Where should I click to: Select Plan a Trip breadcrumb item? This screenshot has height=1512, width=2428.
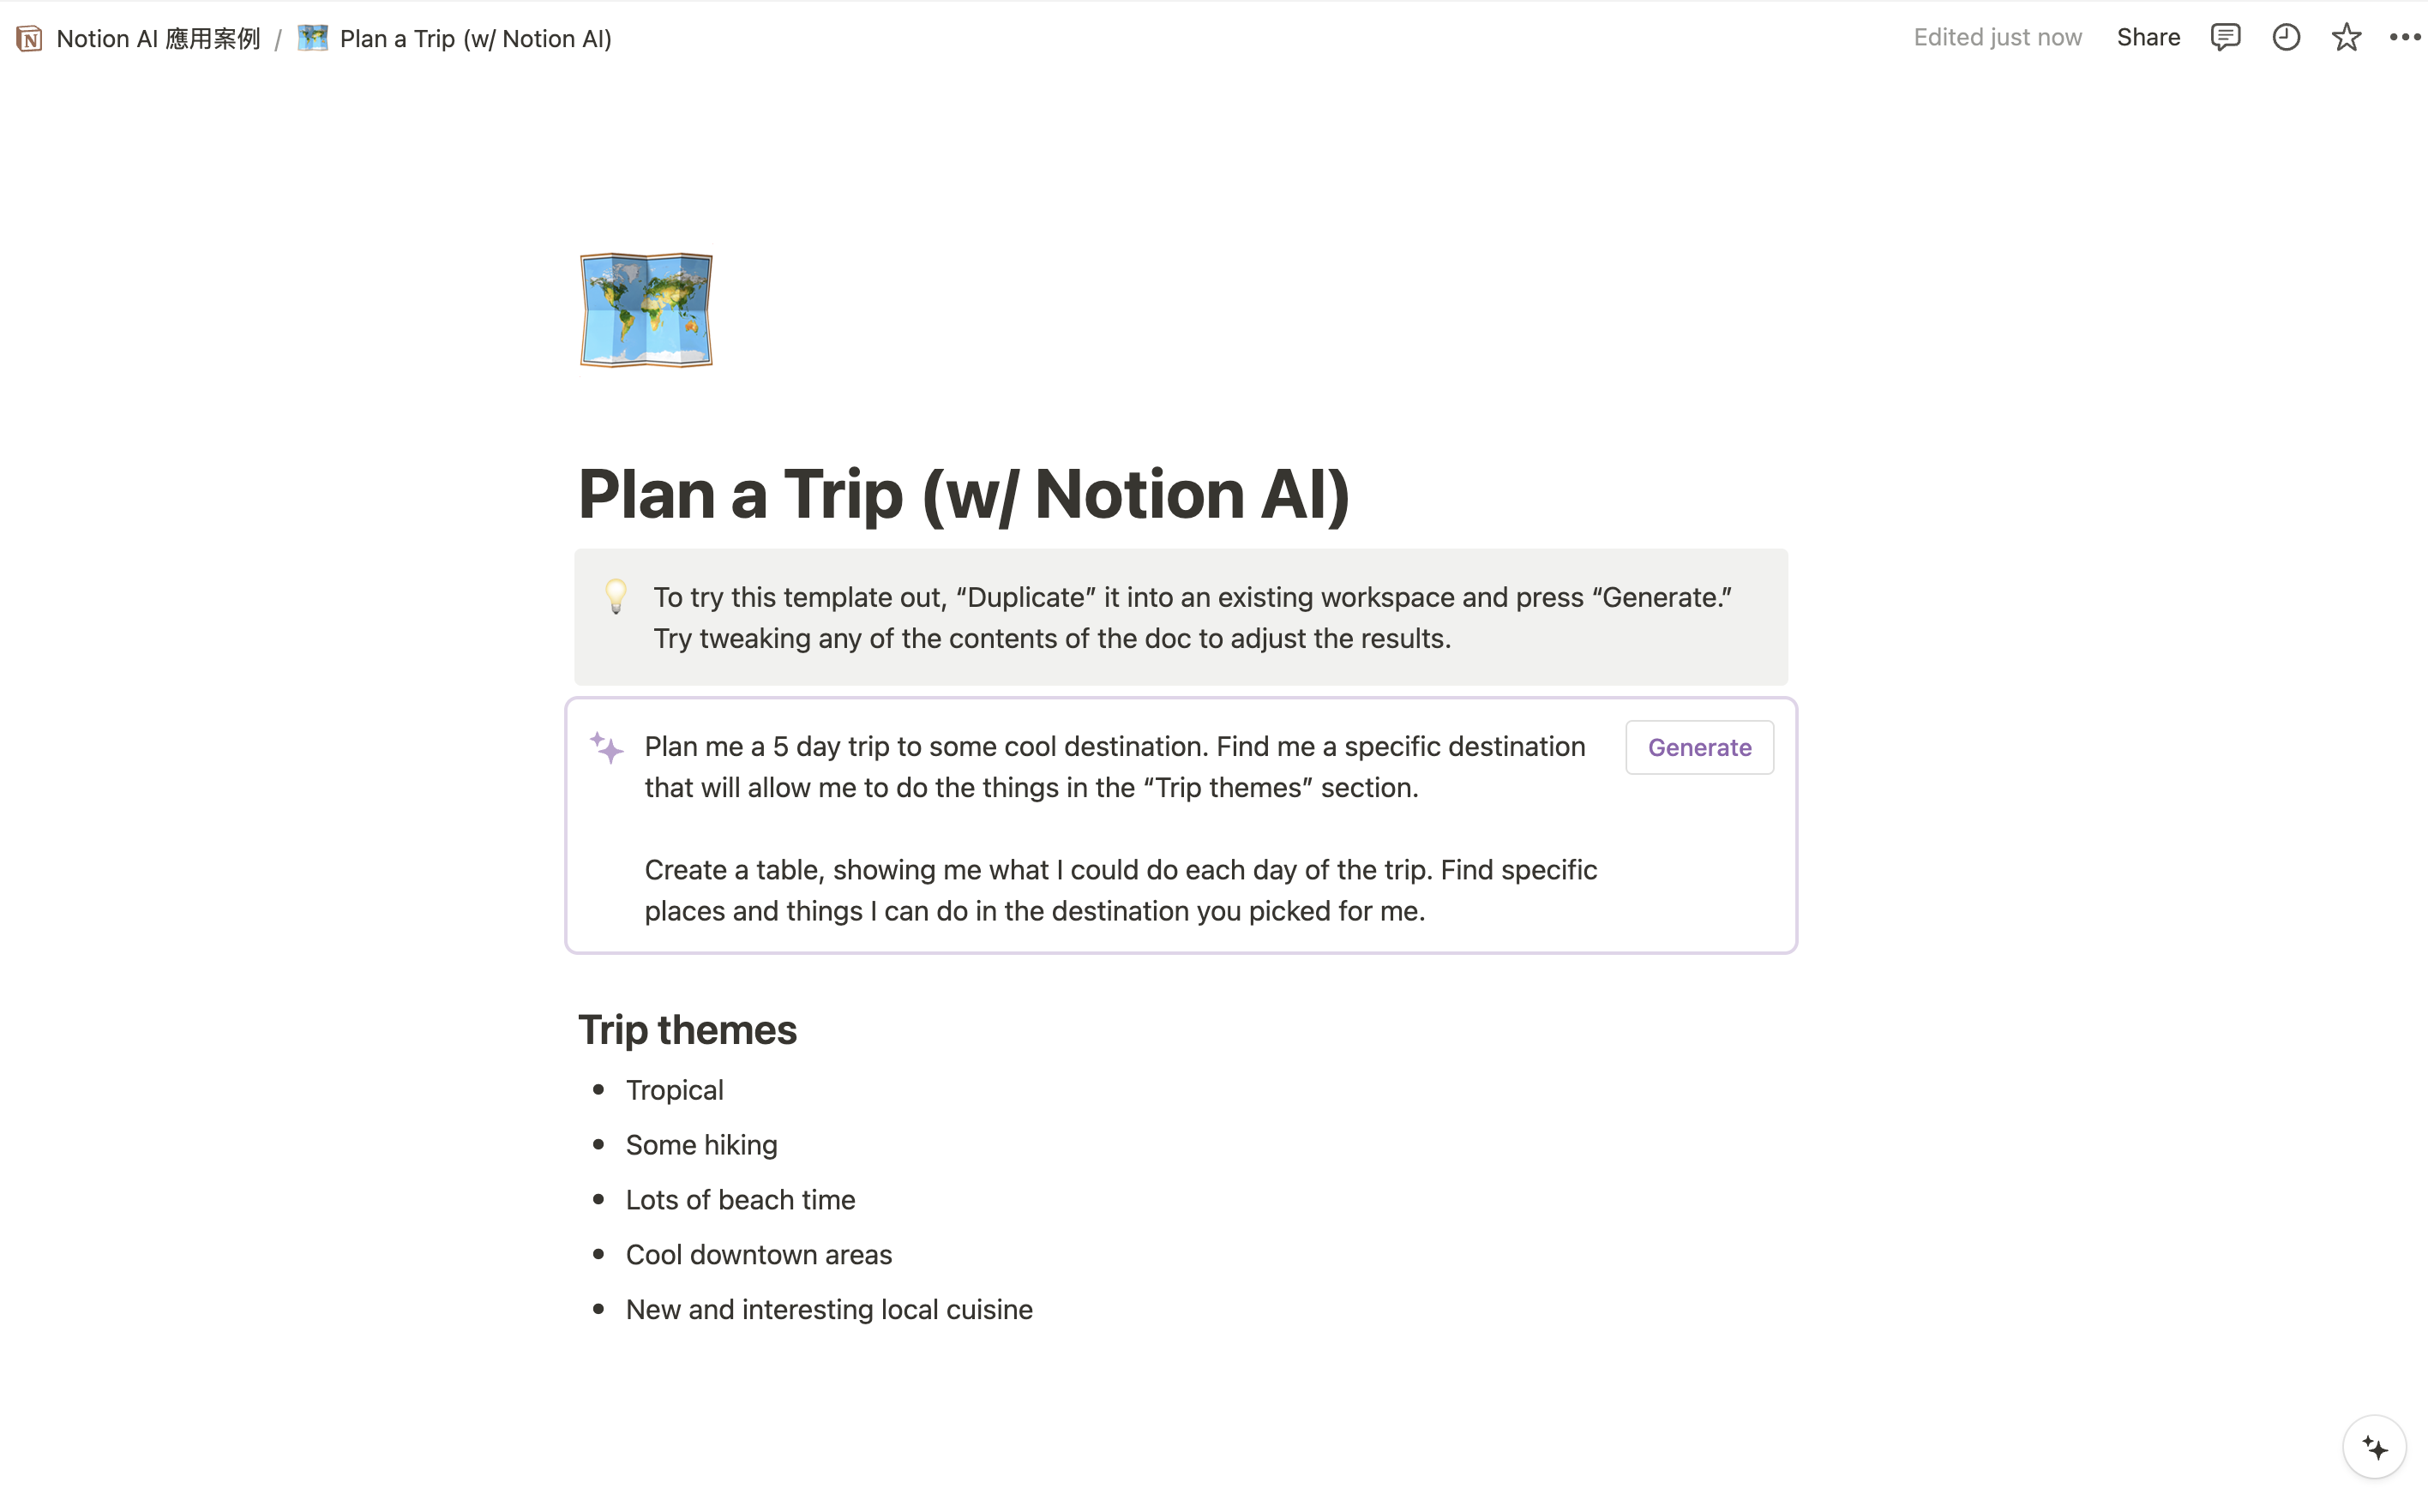pyautogui.click(x=475, y=38)
